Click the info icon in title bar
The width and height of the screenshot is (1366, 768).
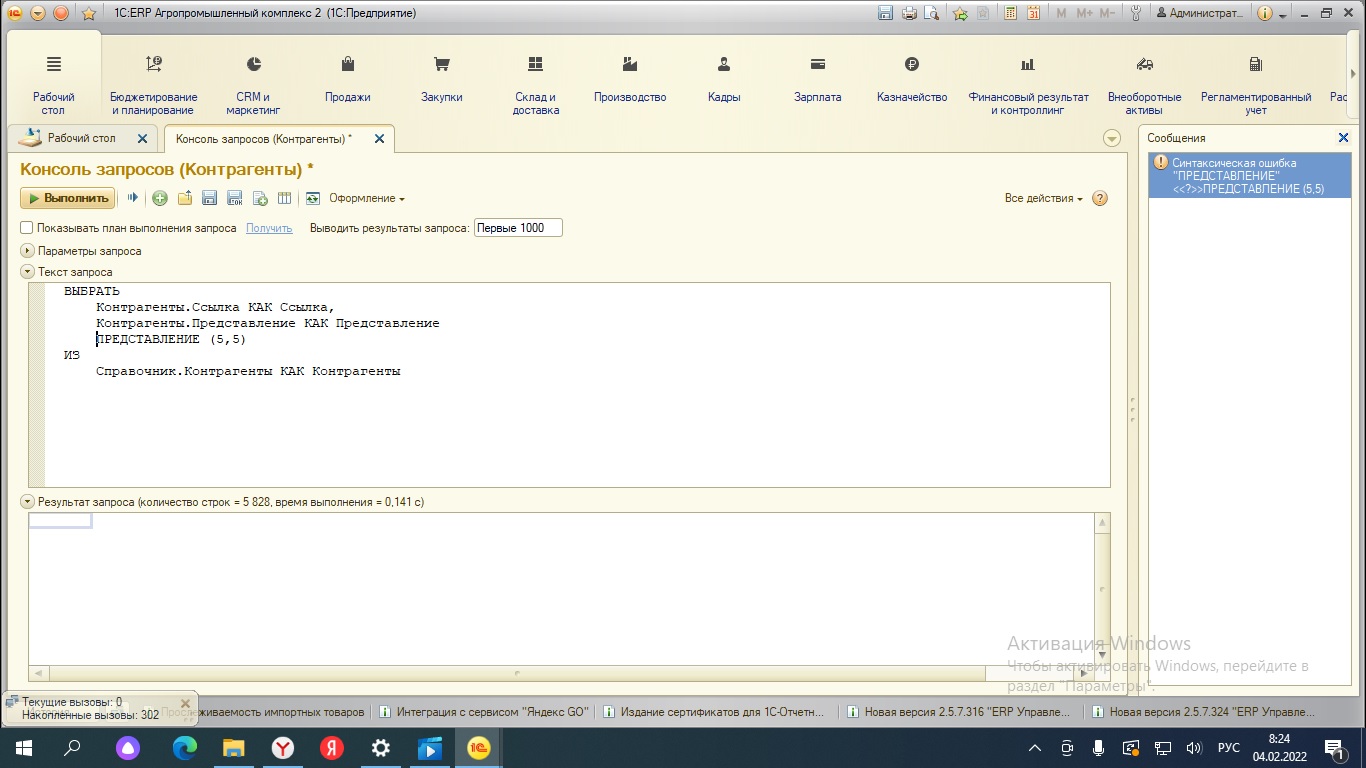[x=1265, y=13]
